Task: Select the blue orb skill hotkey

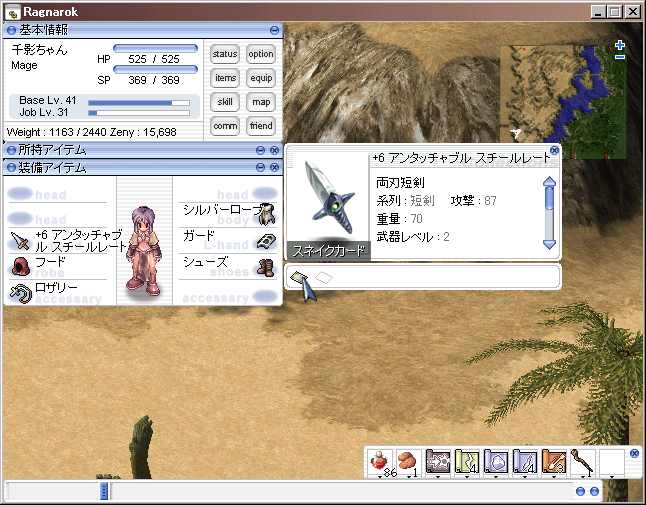Action: pos(495,462)
